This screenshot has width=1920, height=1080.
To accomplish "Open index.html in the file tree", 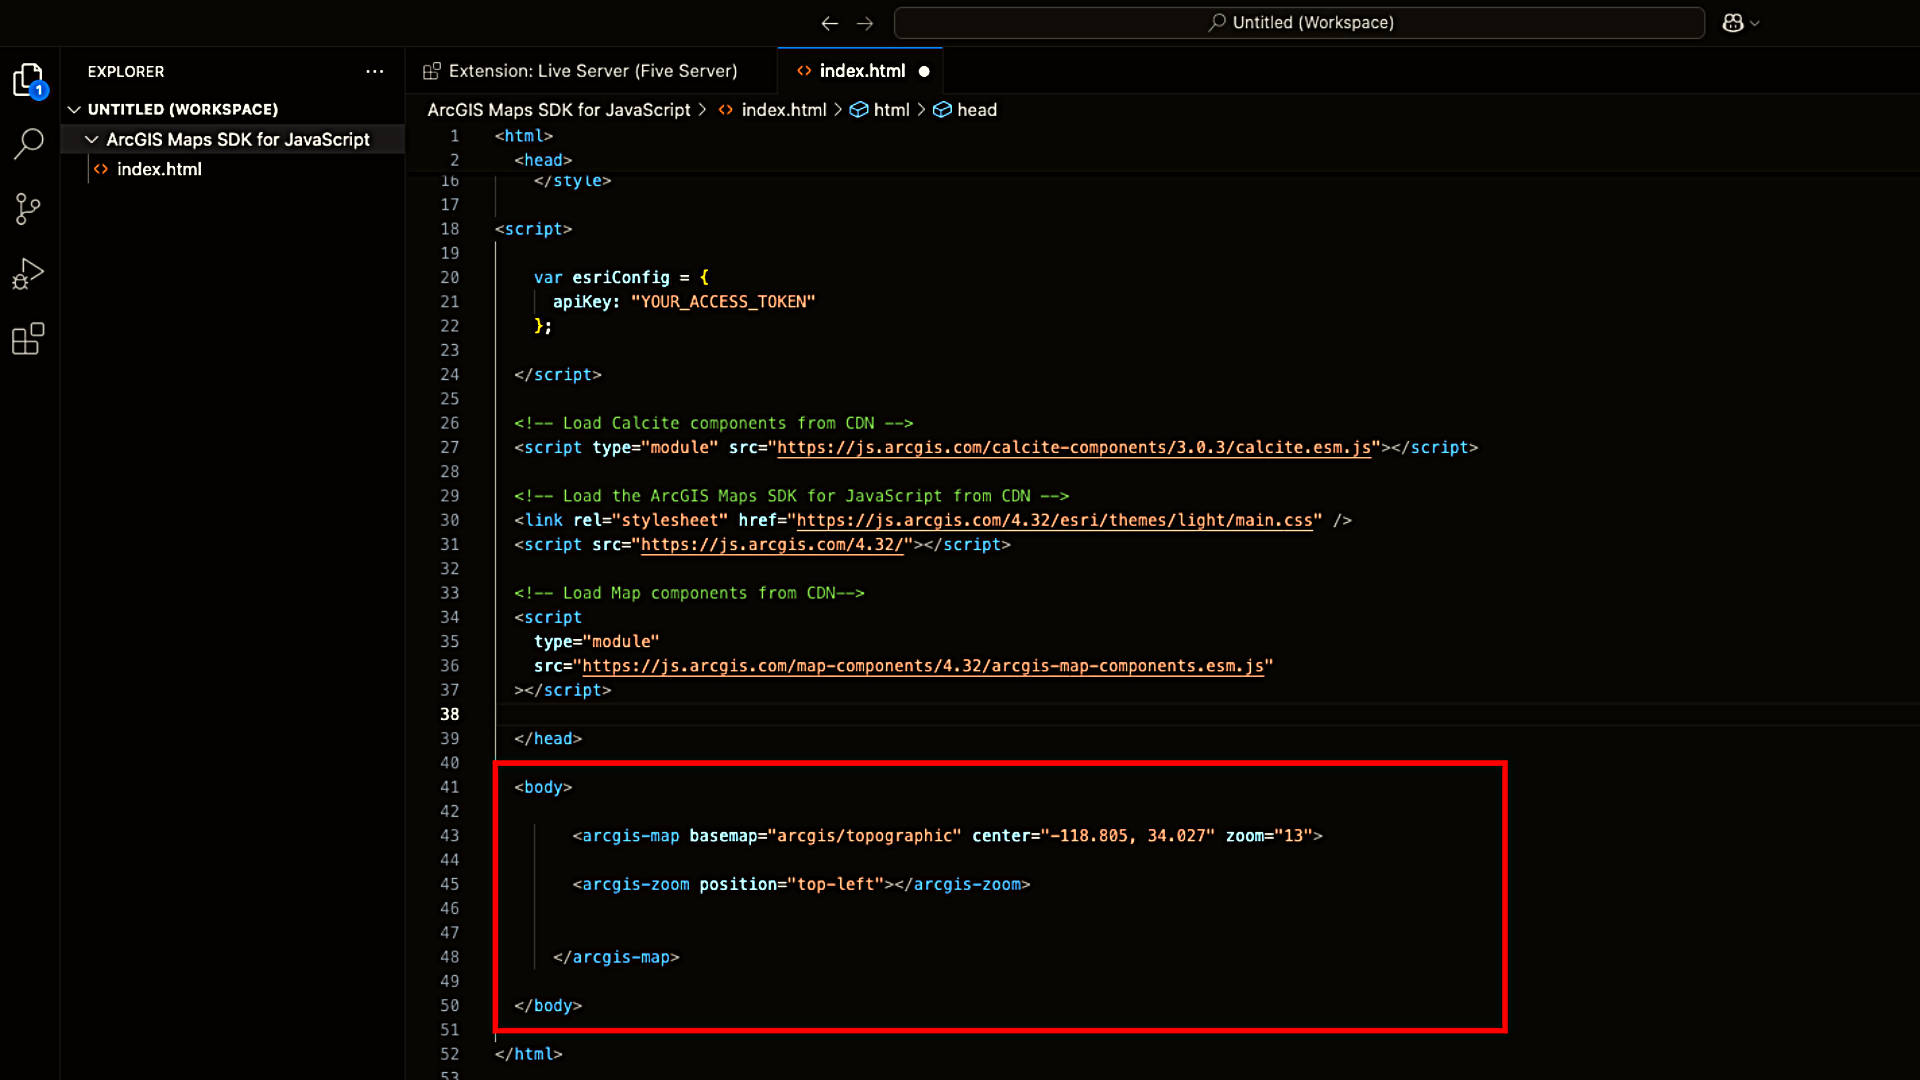I will pyautogui.click(x=159, y=169).
